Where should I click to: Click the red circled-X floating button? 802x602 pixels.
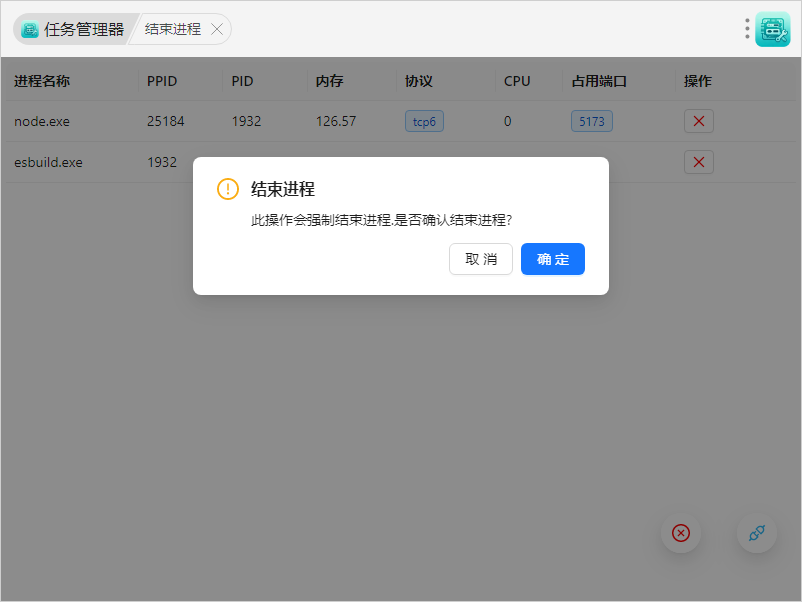[x=681, y=533]
